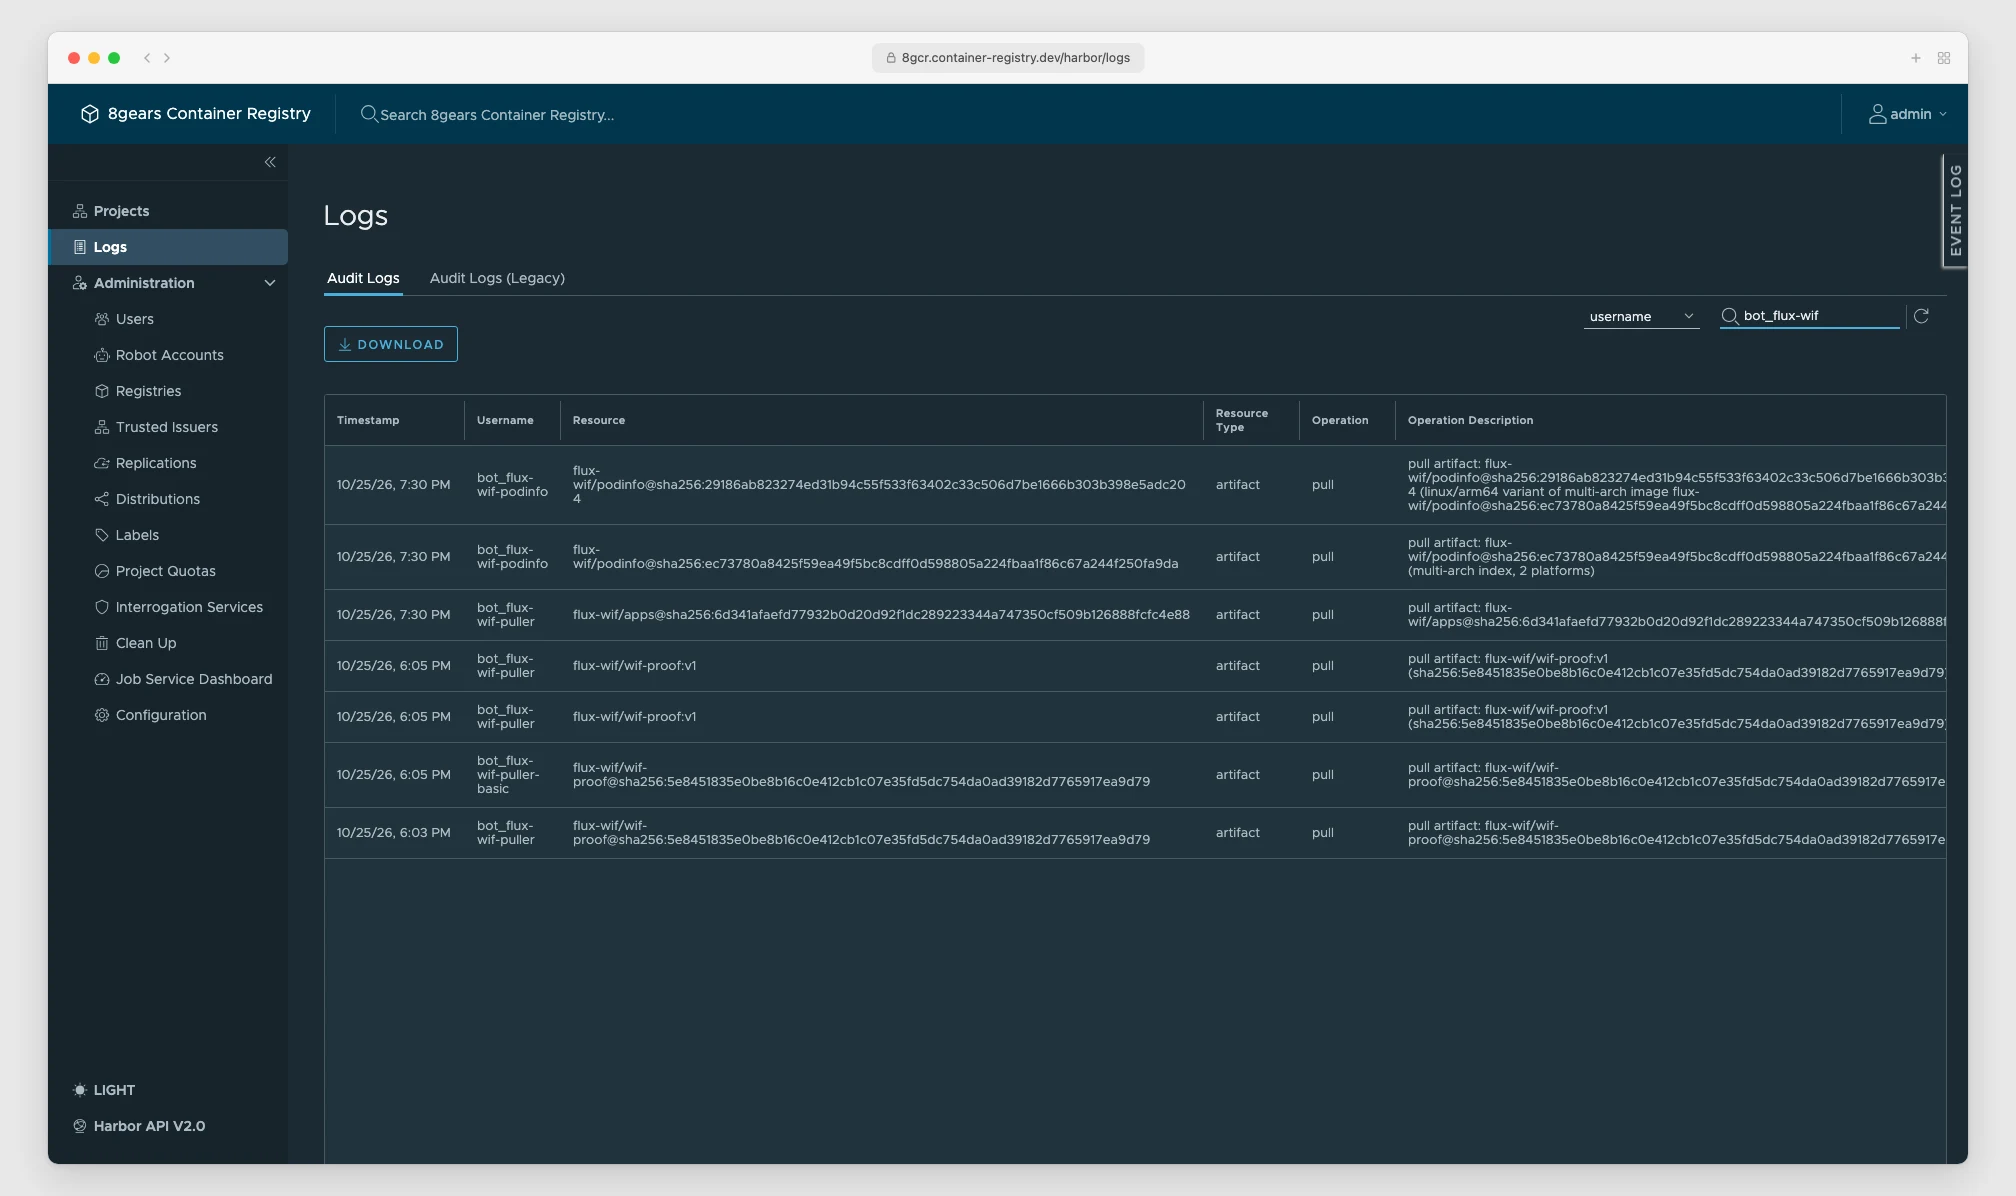The width and height of the screenshot is (2016, 1196).
Task: Toggle LIGHT theme mode
Action: (x=104, y=1090)
